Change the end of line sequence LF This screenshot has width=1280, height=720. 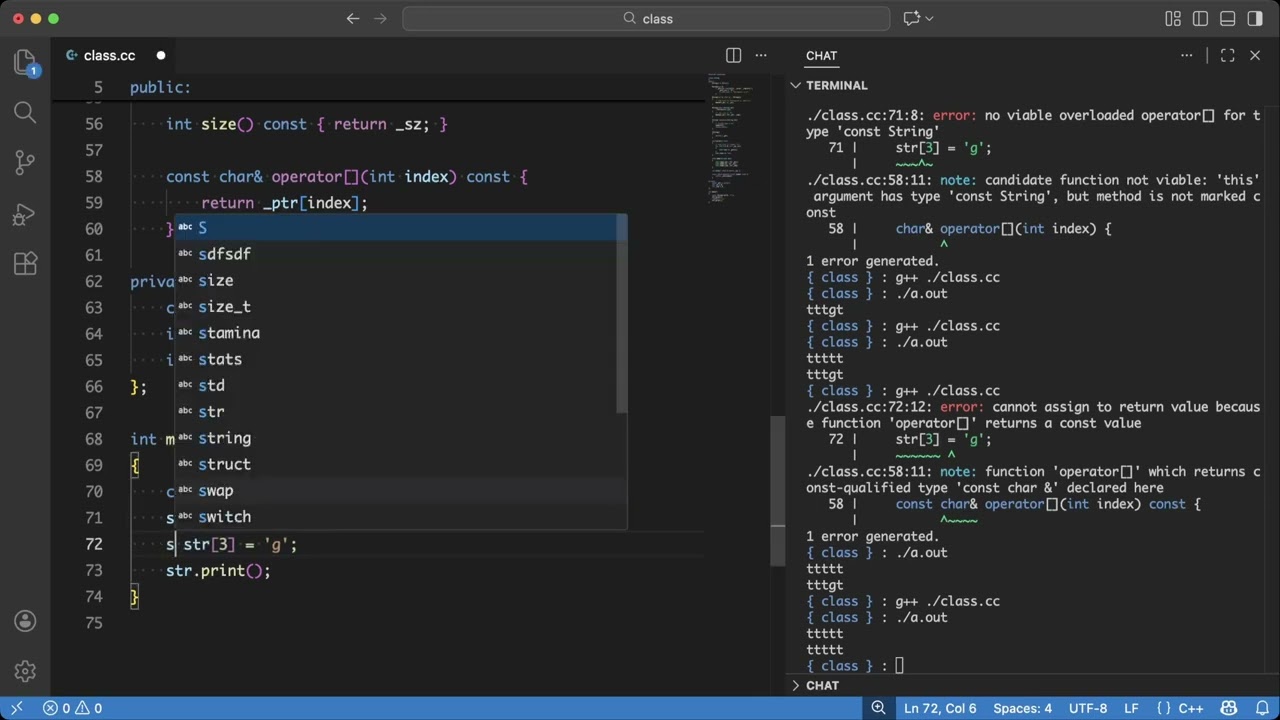point(1131,708)
